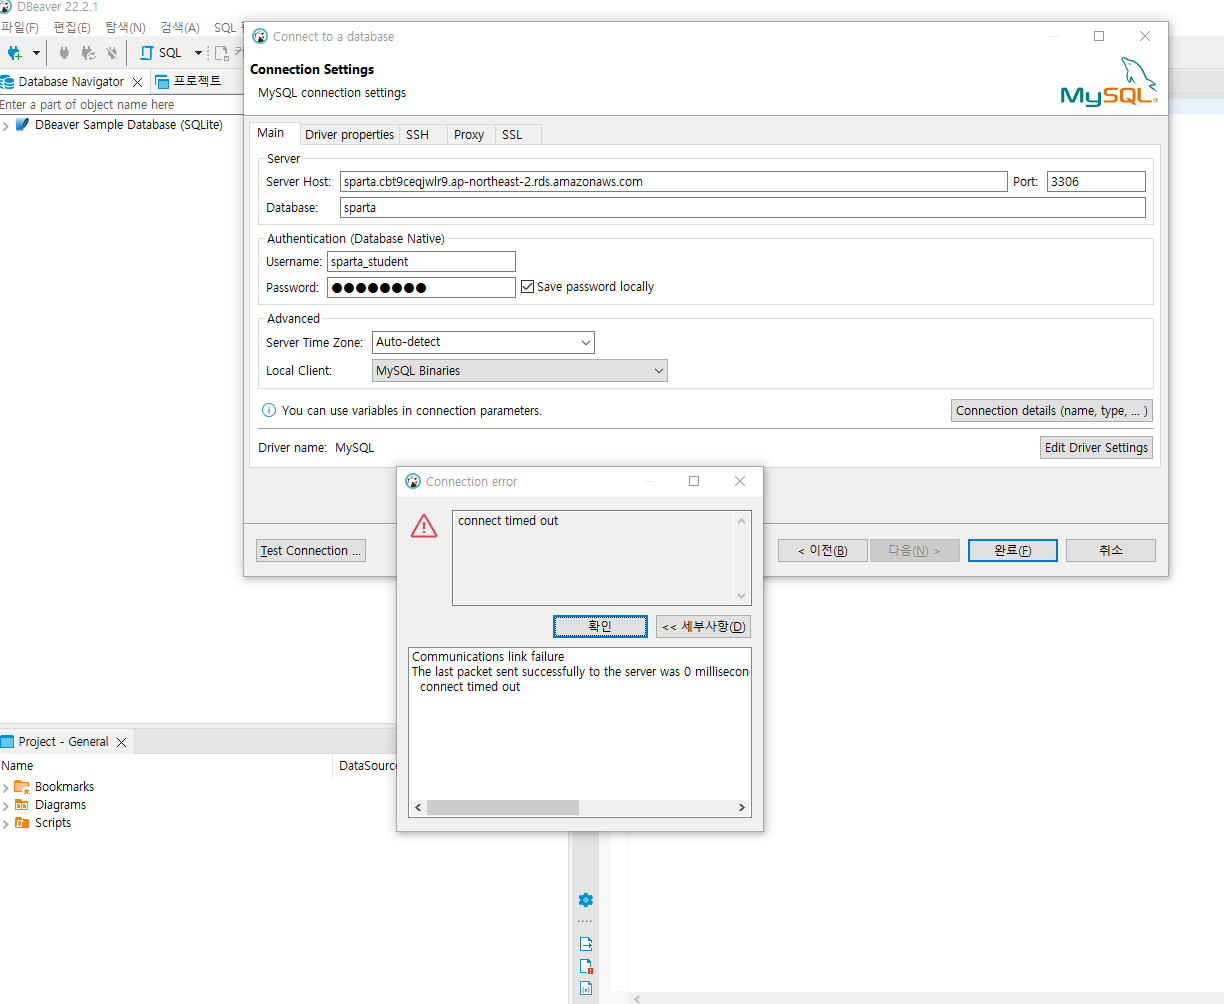Click the DBeaver icon in Connection error titlebar

click(x=413, y=481)
